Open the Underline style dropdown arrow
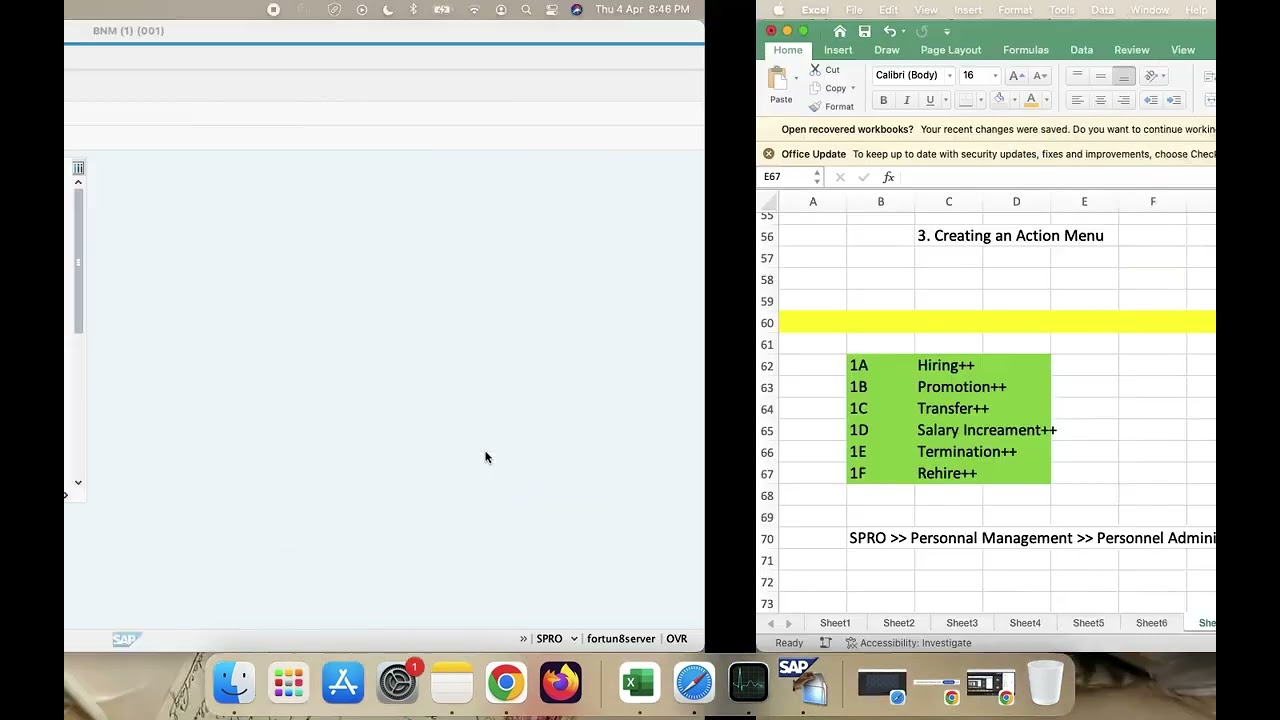Viewport: 1280px width, 720px height. tap(946, 100)
